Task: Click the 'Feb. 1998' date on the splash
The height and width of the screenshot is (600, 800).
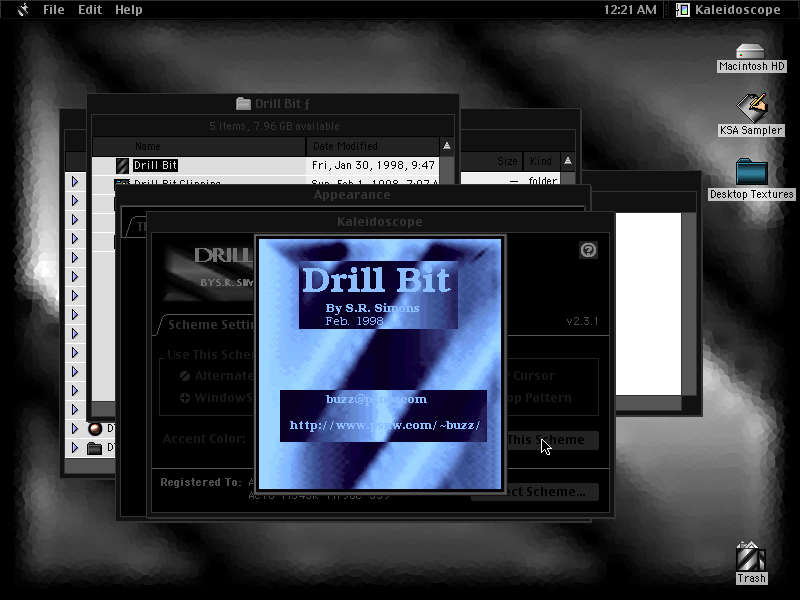Action: [x=354, y=321]
